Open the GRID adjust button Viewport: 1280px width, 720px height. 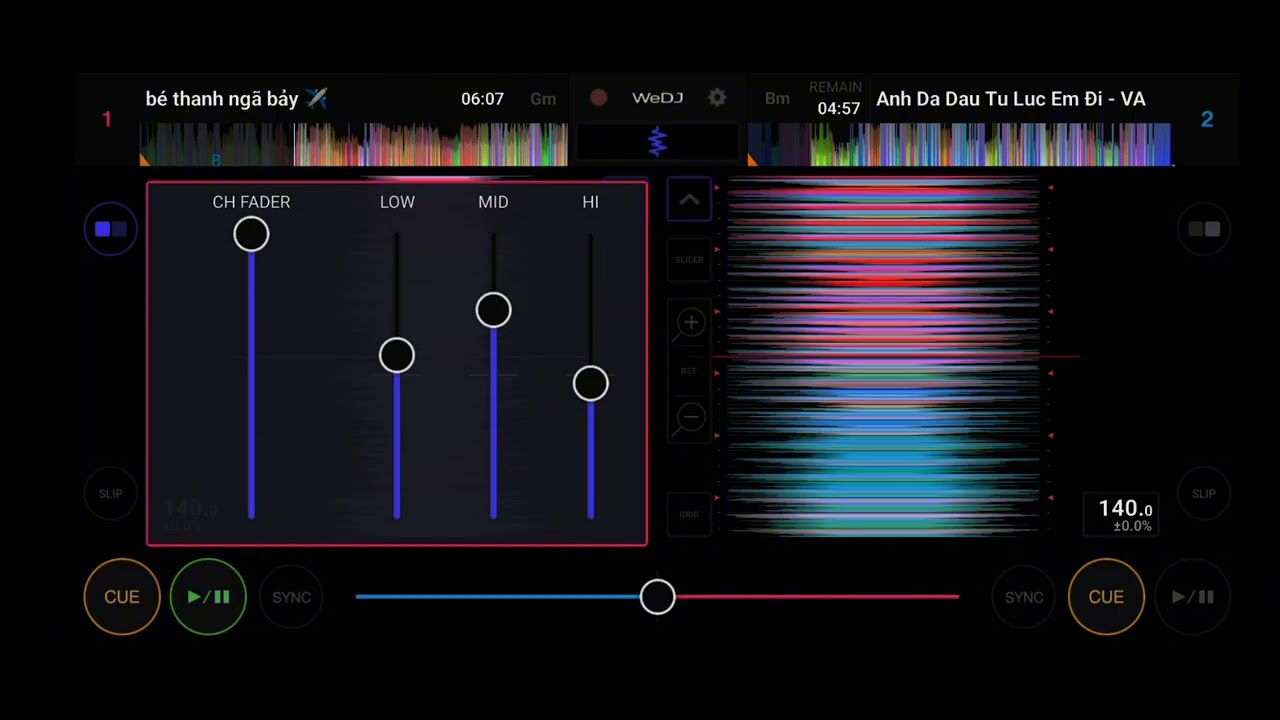689,514
